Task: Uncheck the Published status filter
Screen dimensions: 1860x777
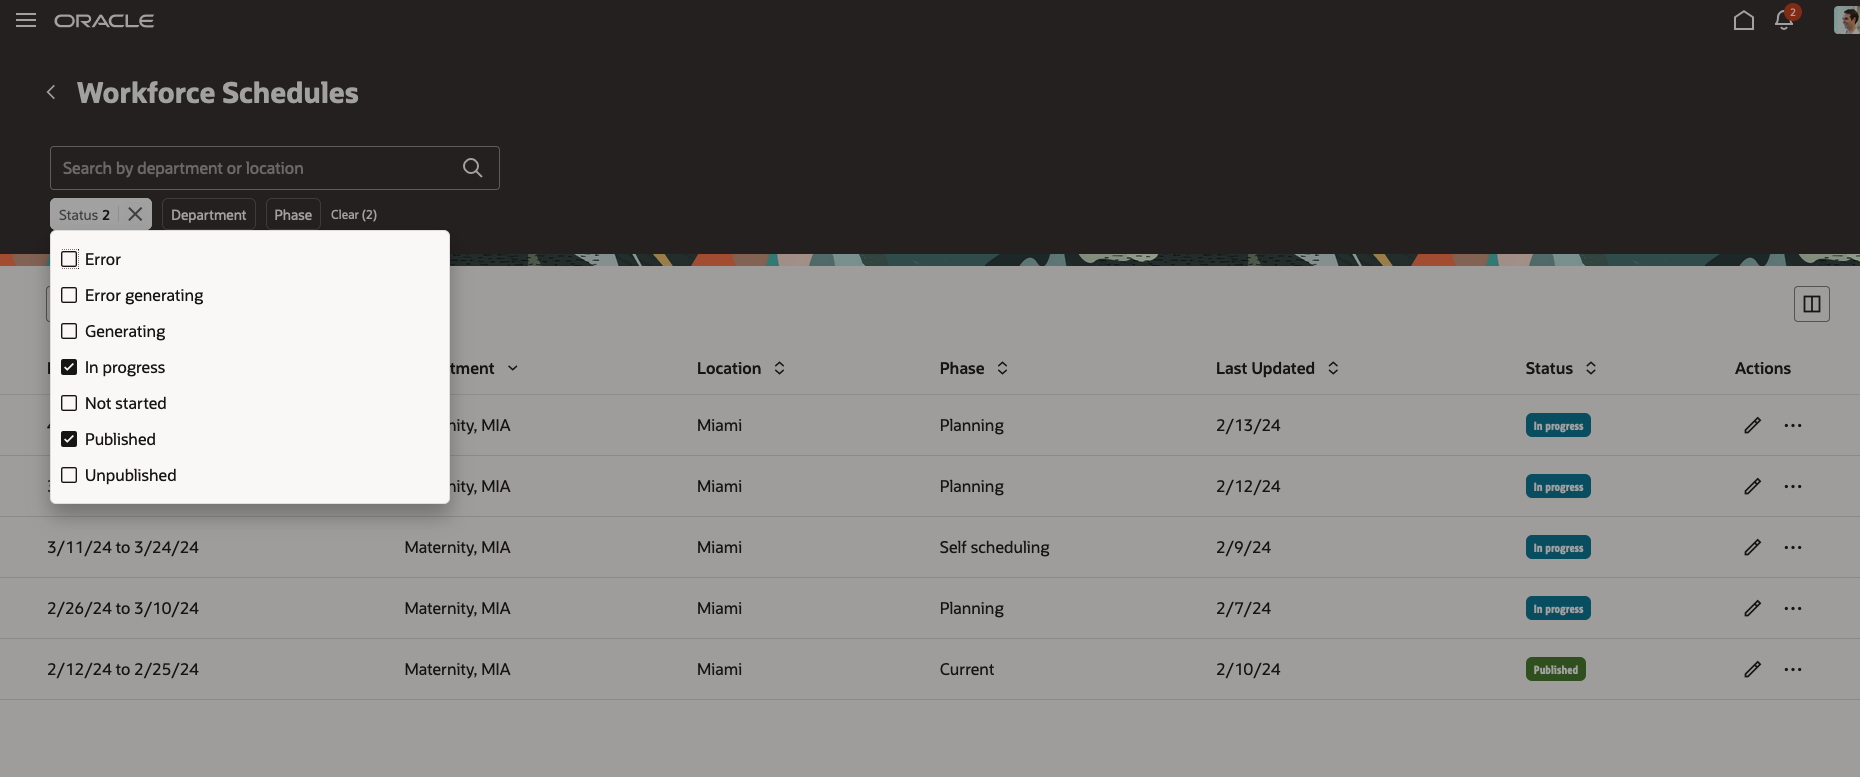Action: [x=69, y=439]
